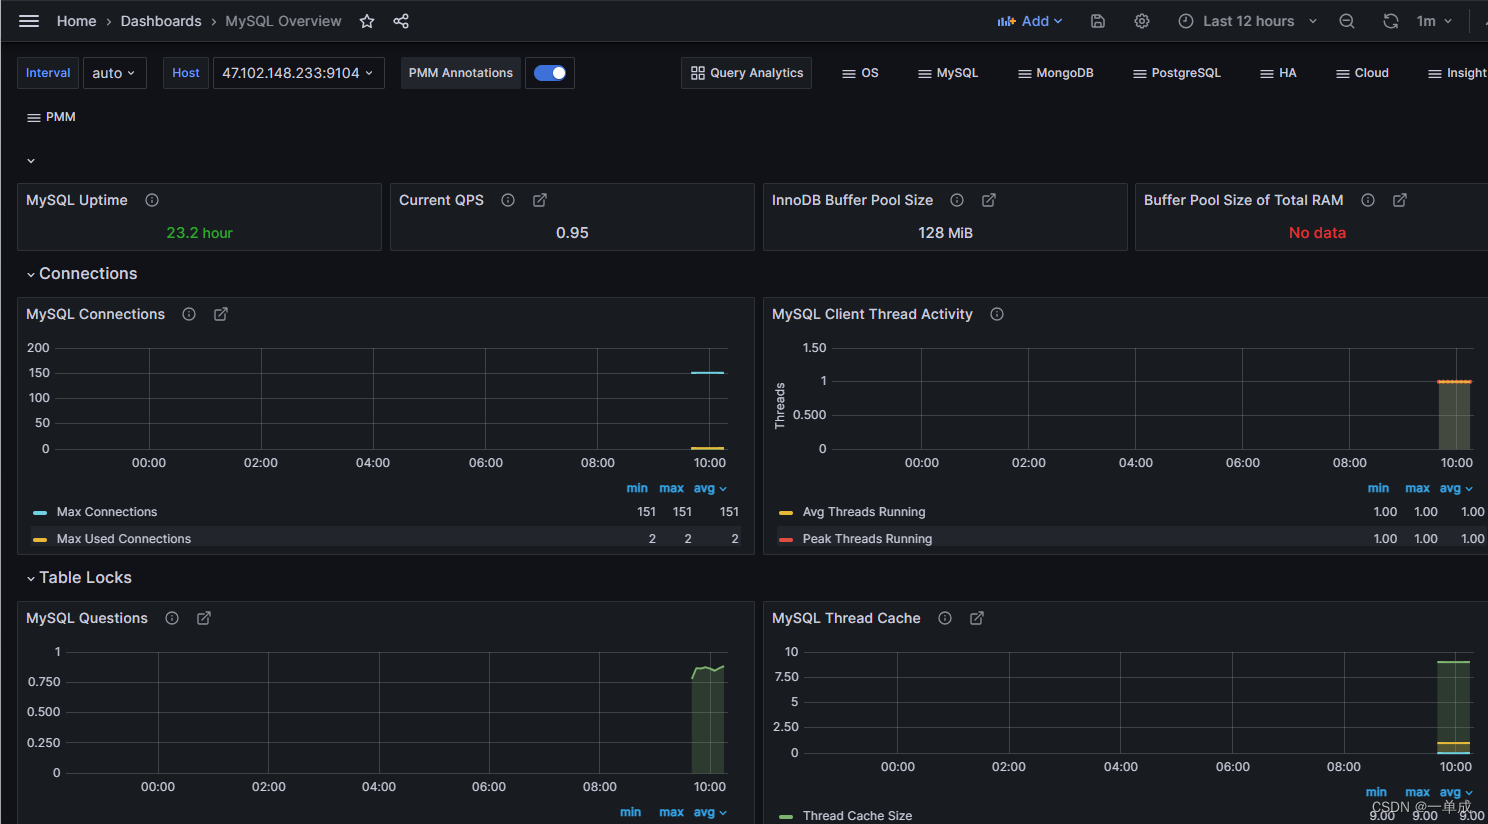Show info for Buffer Pool Size of Total RAM

tap(1368, 200)
